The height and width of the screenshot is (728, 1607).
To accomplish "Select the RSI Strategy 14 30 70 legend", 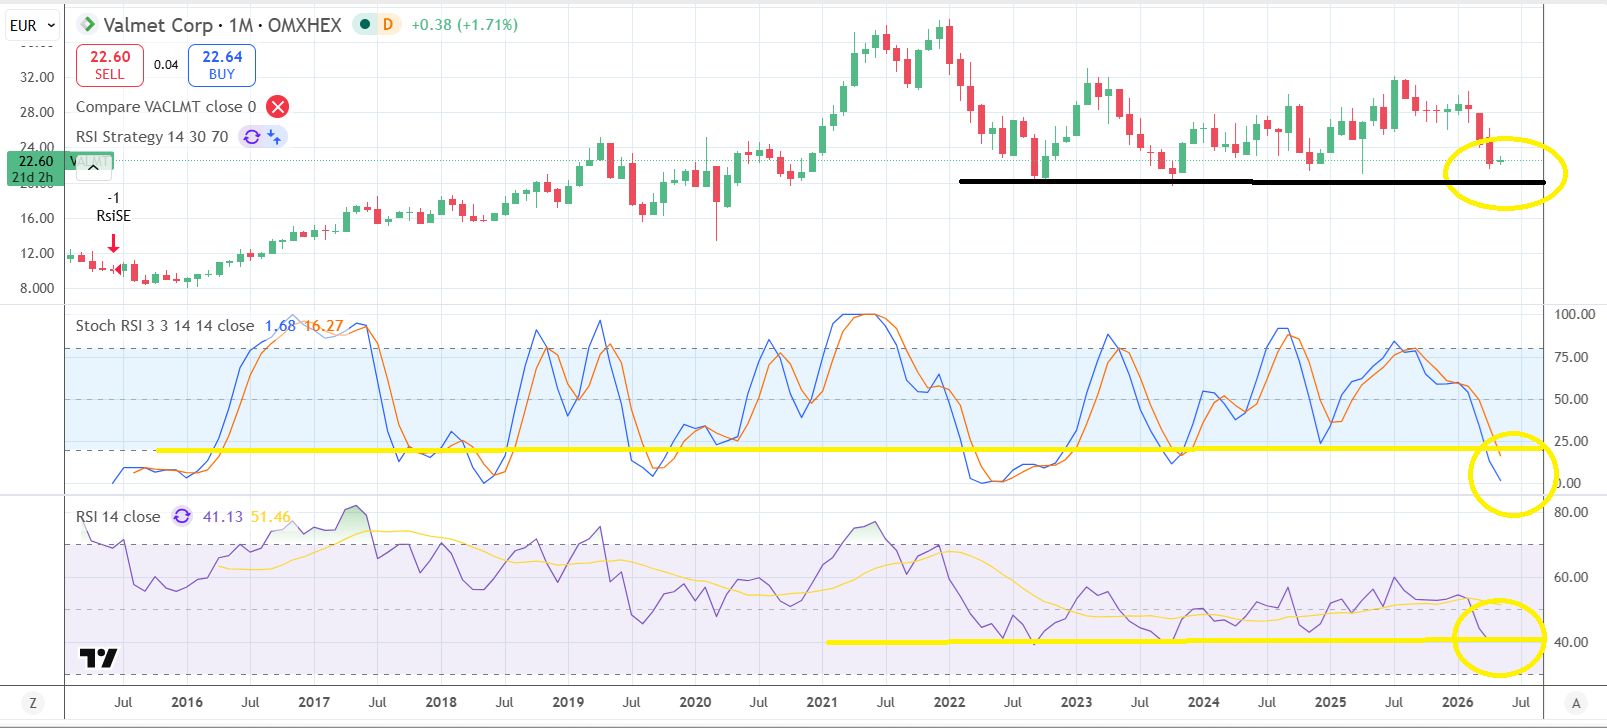I will (152, 136).
